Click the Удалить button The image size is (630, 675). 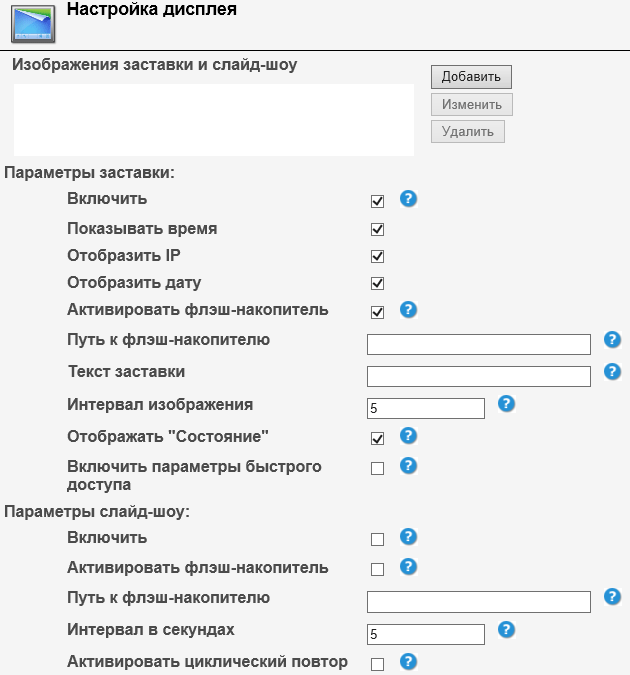468,131
